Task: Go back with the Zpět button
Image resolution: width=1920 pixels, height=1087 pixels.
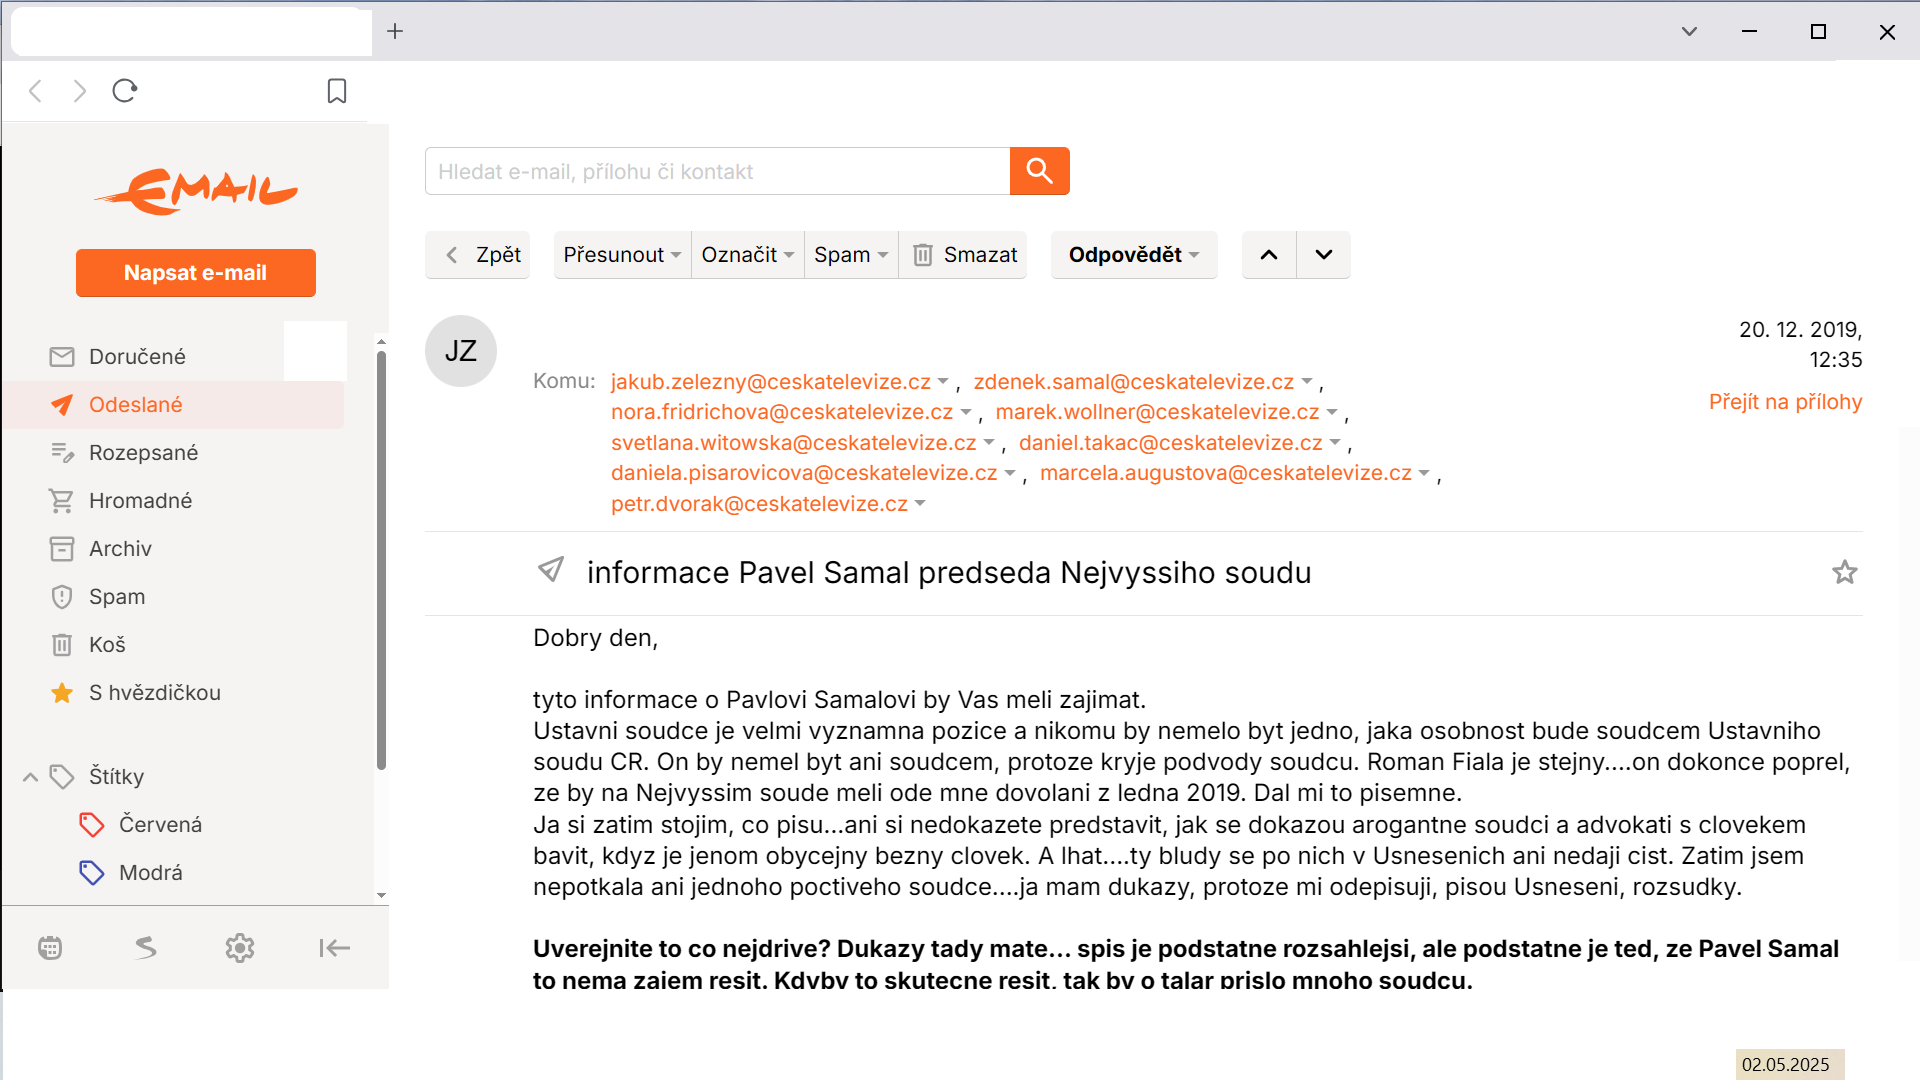Action: pos(478,255)
